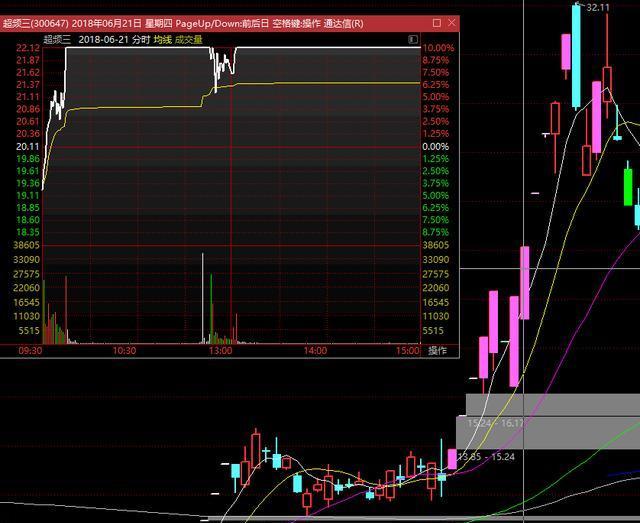Image resolution: width=640 pixels, height=523 pixels.
Task: Click the date 2018-06-21 in chart header
Action: pos(103,40)
